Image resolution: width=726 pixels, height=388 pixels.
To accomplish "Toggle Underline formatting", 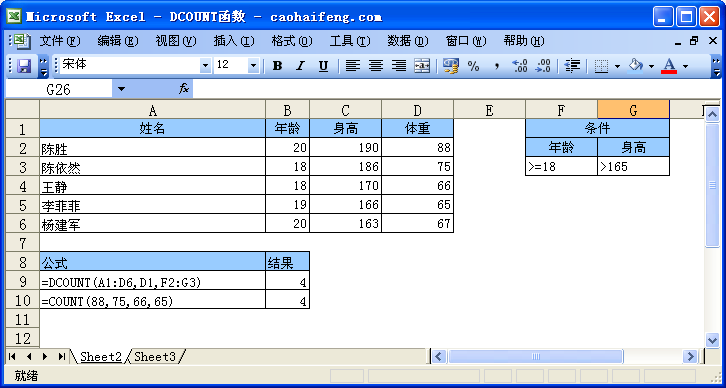I will click(x=323, y=66).
